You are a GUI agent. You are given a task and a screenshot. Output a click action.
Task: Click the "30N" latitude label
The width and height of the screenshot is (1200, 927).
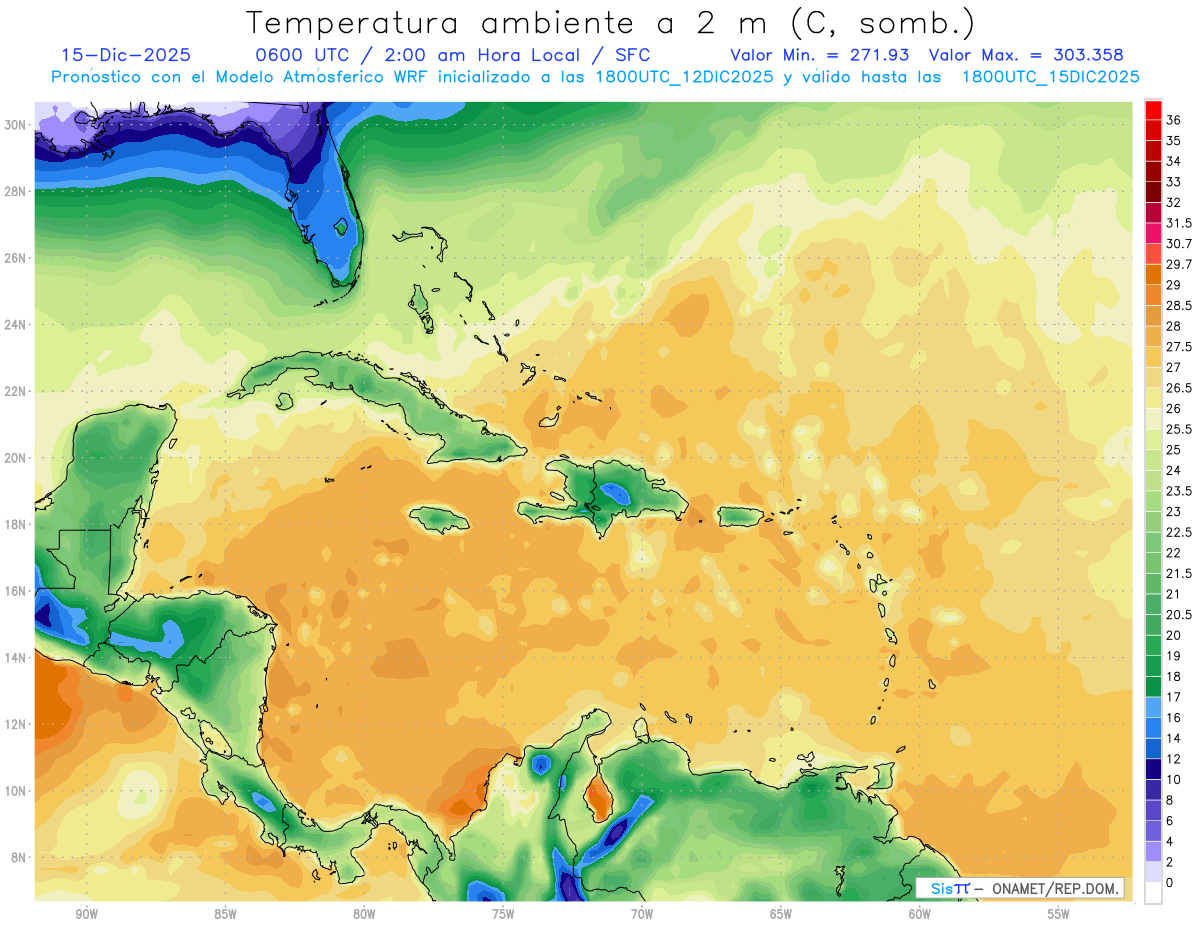(x=15, y=124)
